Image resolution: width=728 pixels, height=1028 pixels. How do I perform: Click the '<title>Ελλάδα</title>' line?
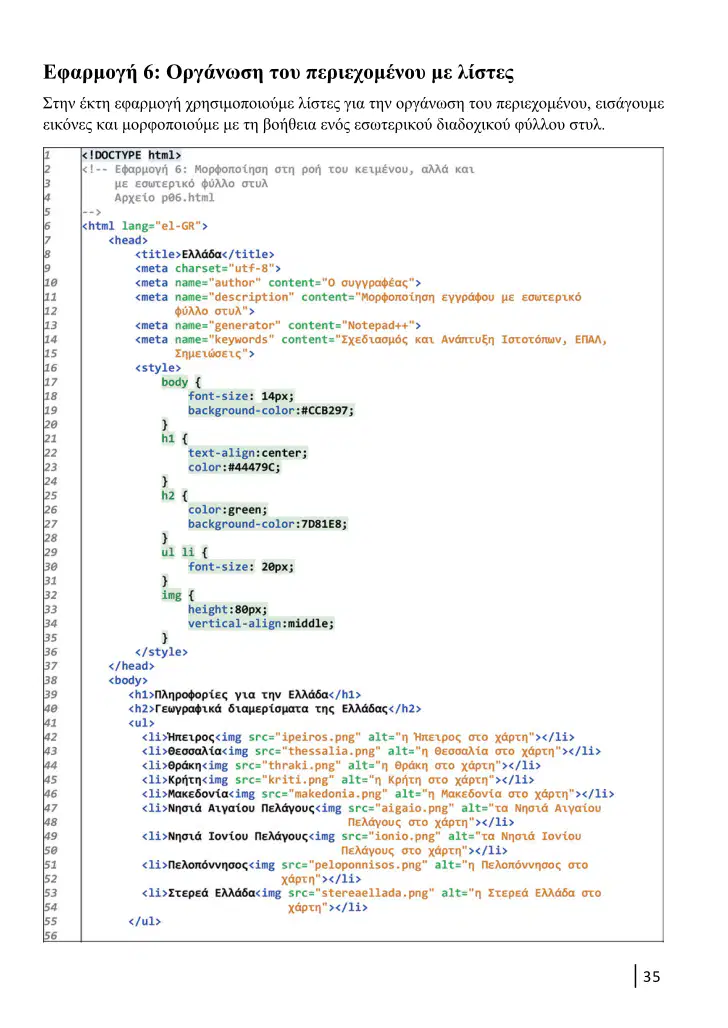click(x=205, y=254)
